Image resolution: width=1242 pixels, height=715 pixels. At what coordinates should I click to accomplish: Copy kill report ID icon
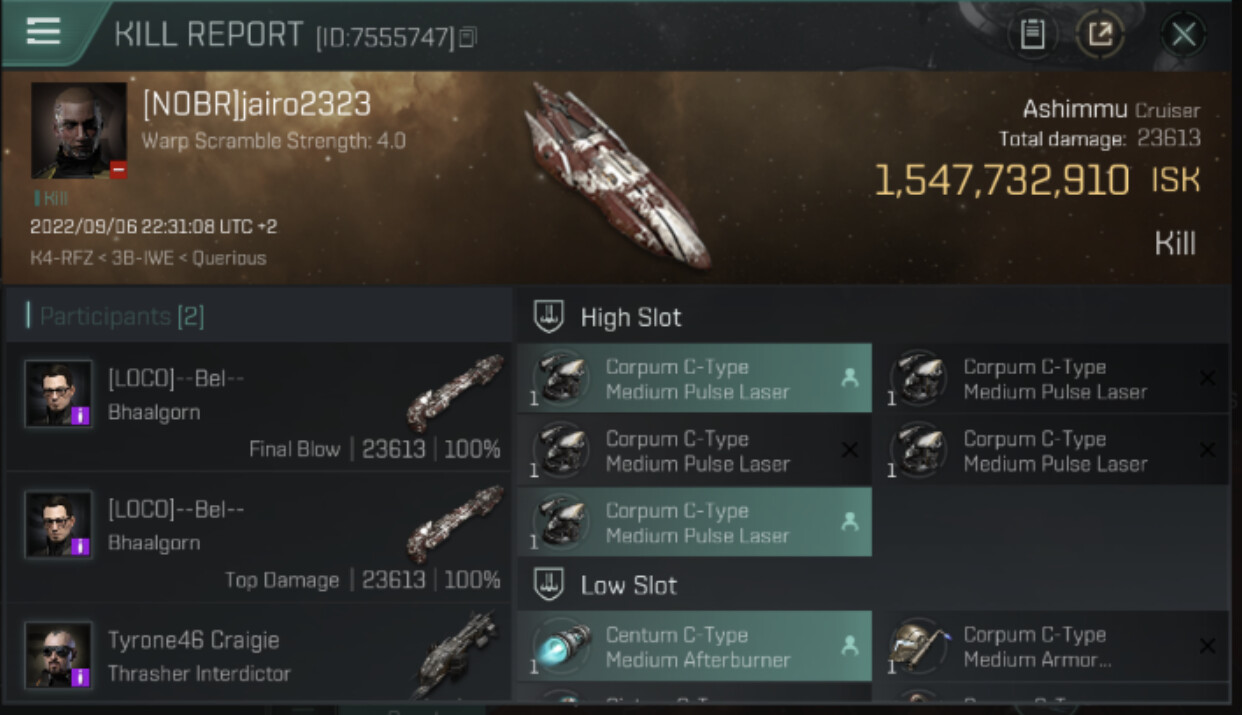[x=468, y=38]
